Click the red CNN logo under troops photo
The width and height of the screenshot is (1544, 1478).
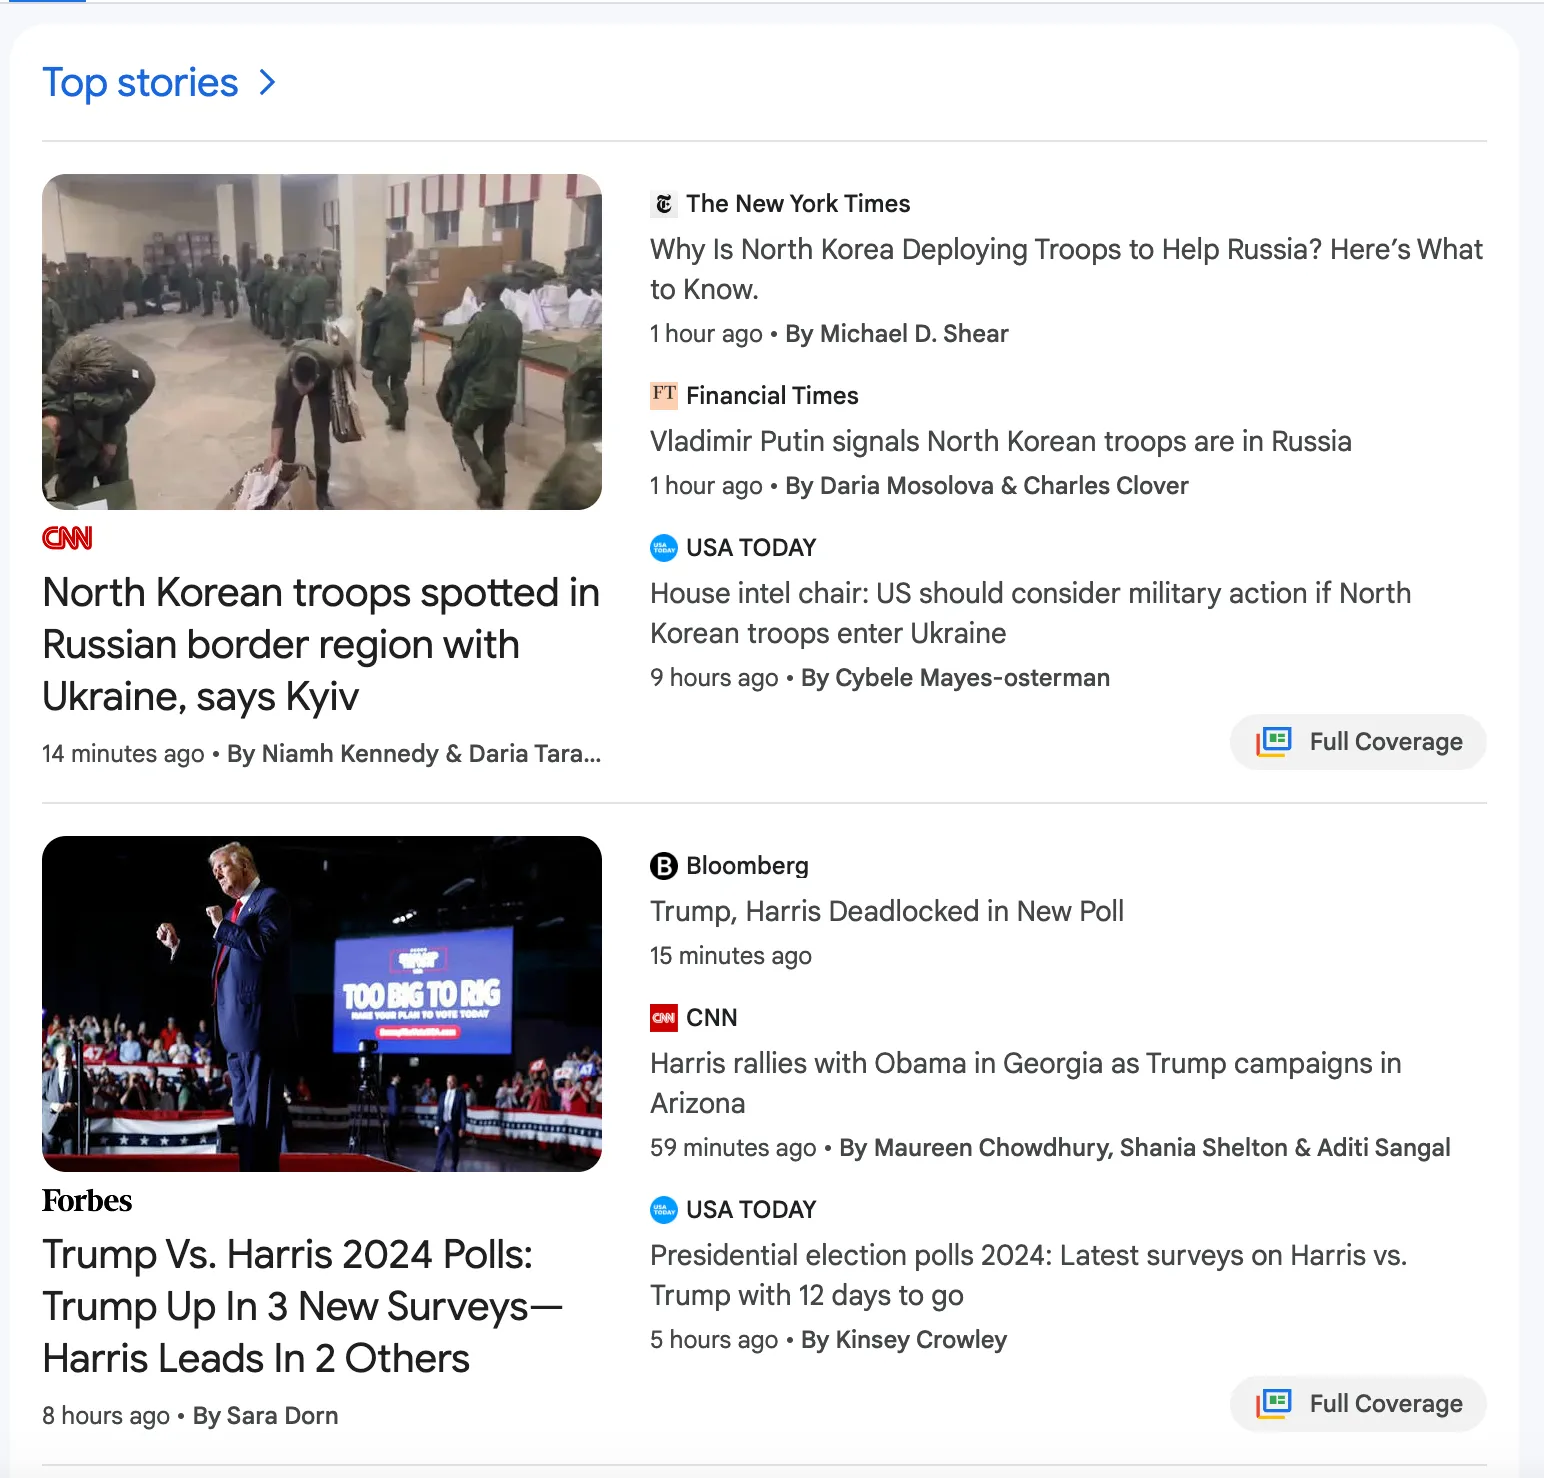(67, 538)
